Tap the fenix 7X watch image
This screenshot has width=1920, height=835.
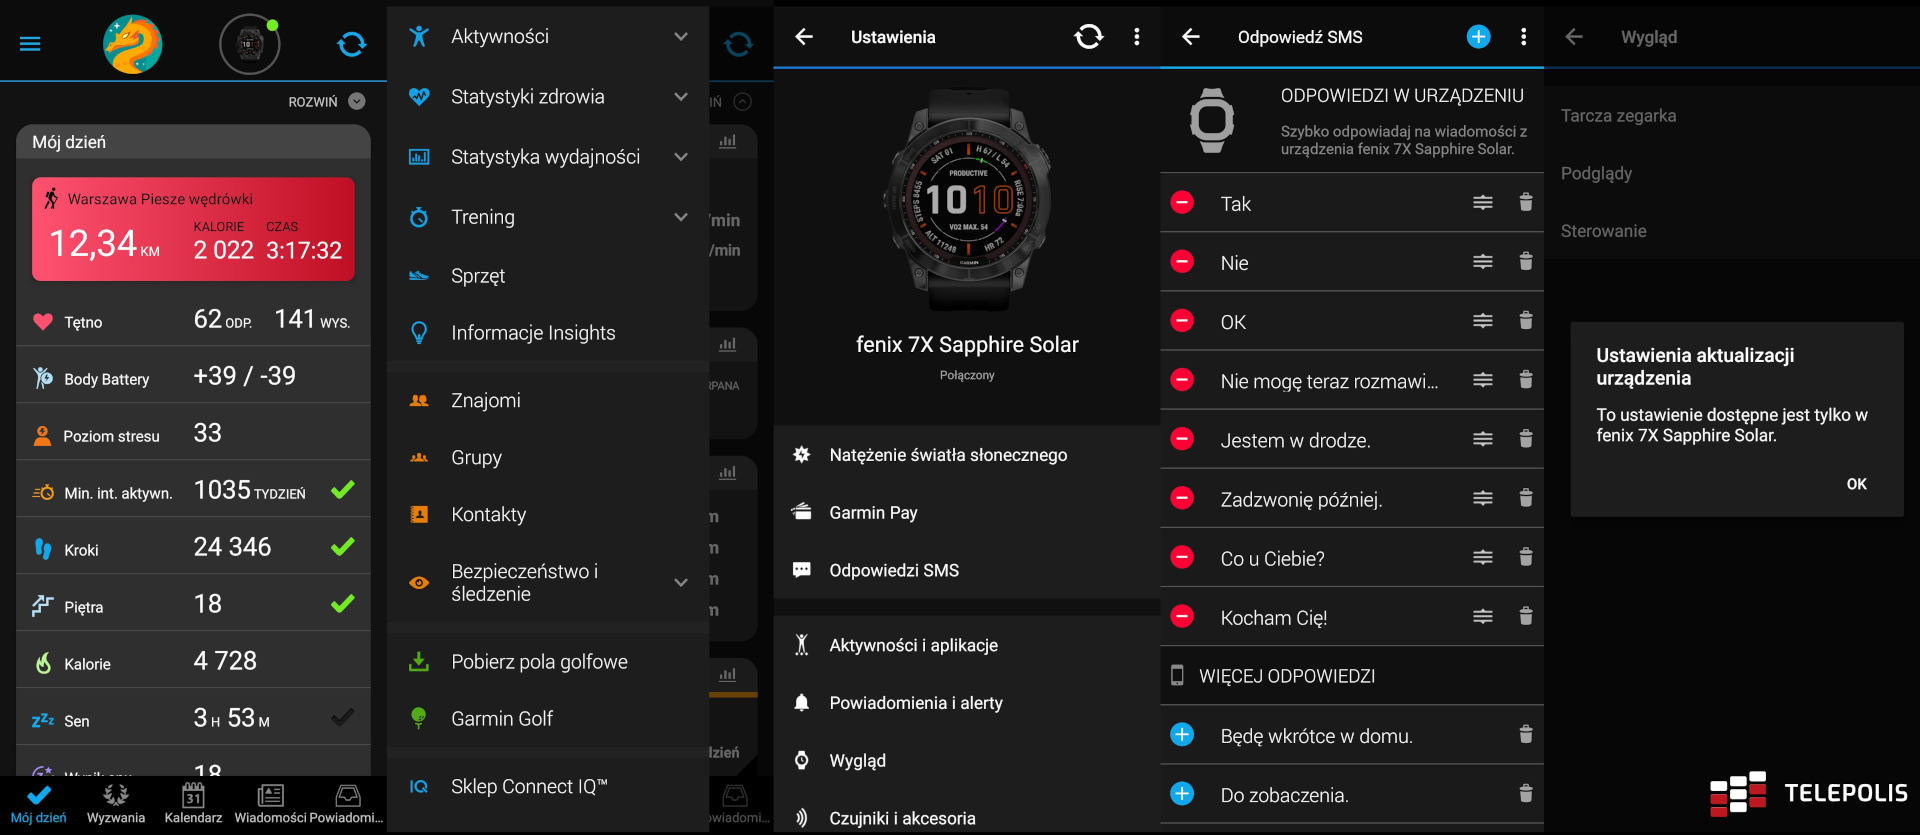pyautogui.click(x=966, y=200)
